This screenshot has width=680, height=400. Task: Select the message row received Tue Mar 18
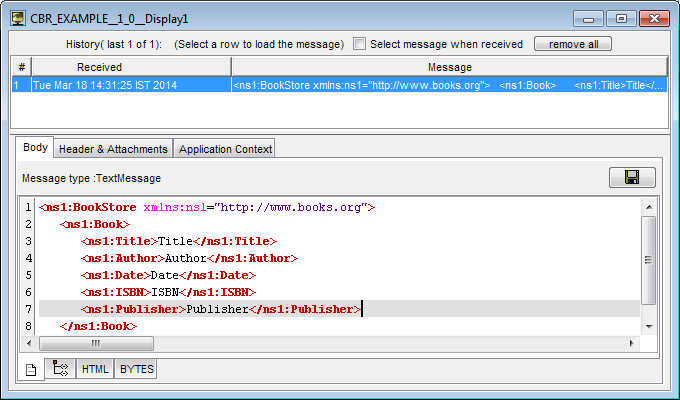tap(339, 85)
